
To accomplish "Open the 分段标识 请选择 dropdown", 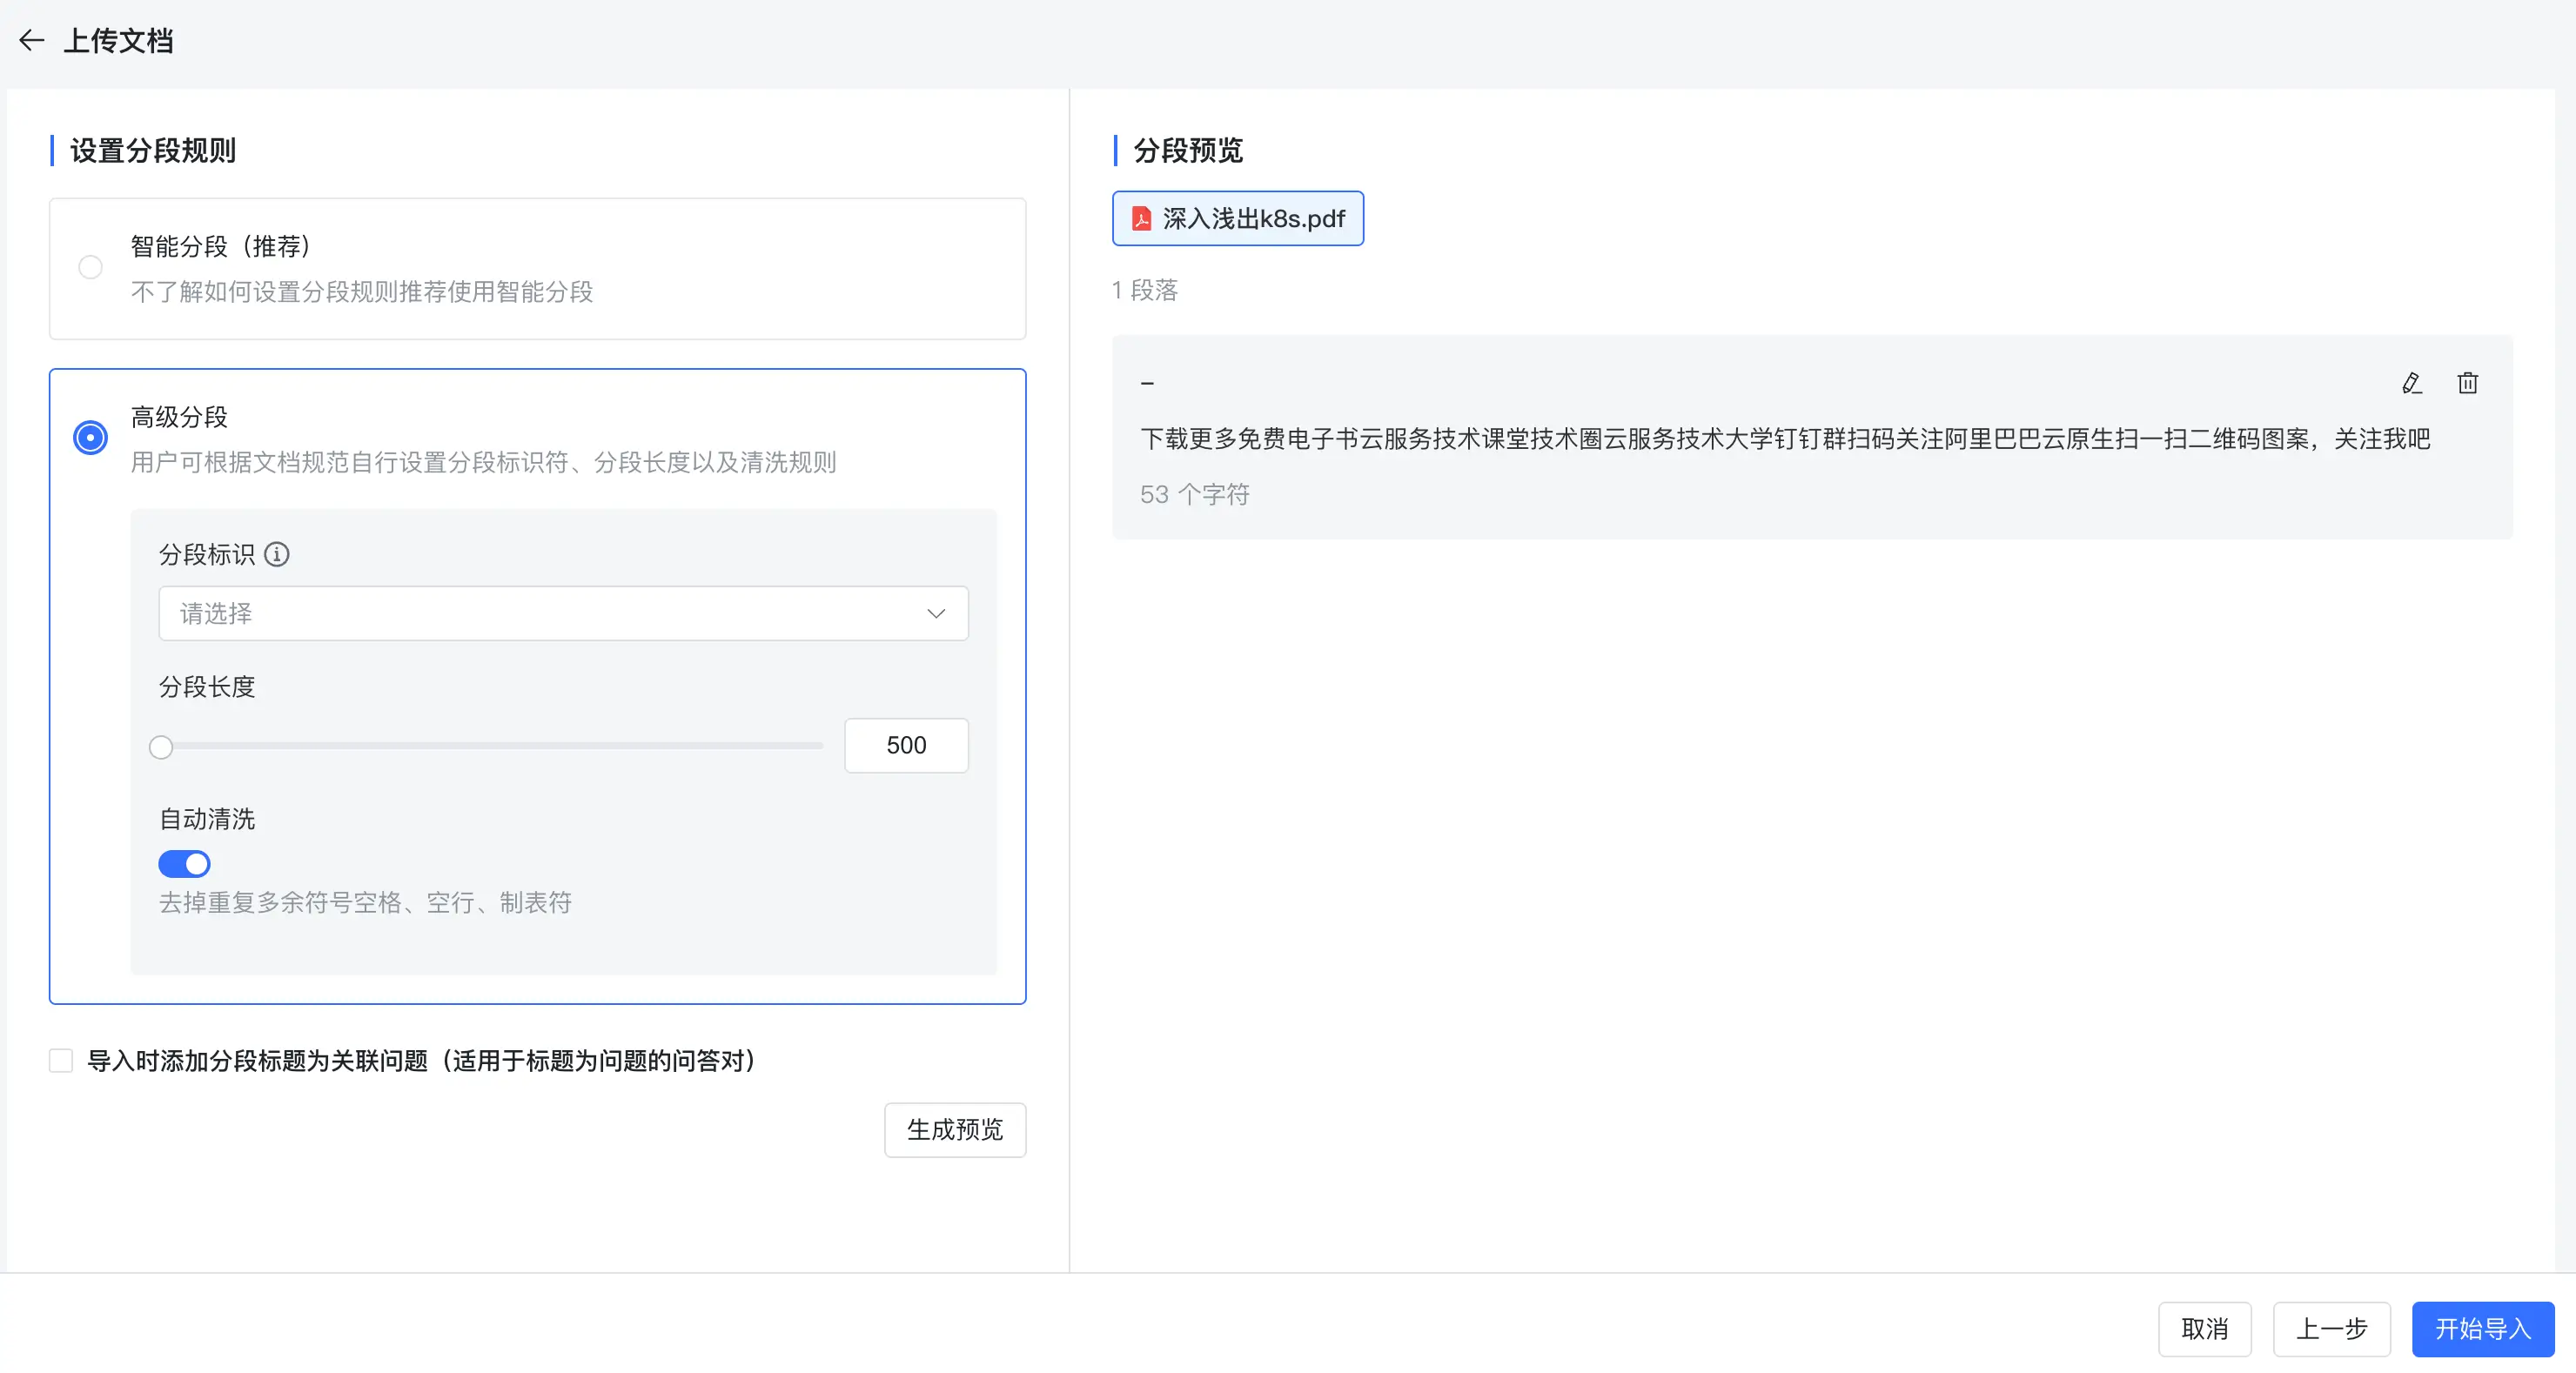I will (563, 613).
